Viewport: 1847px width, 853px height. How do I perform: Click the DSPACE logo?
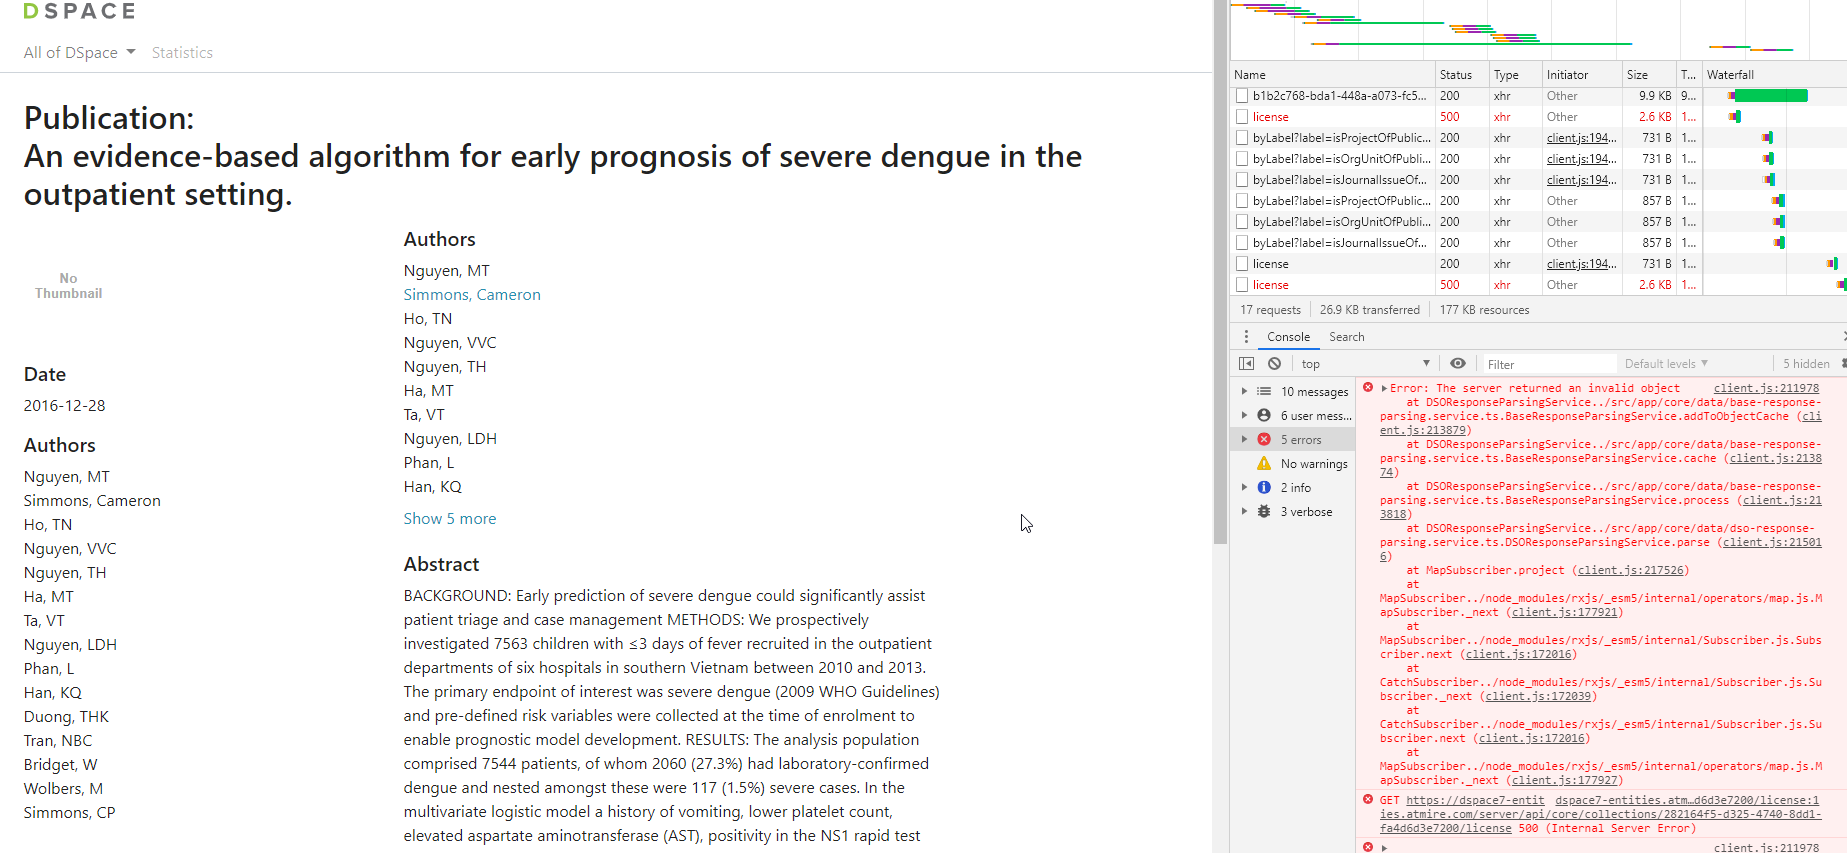pyautogui.click(x=79, y=11)
